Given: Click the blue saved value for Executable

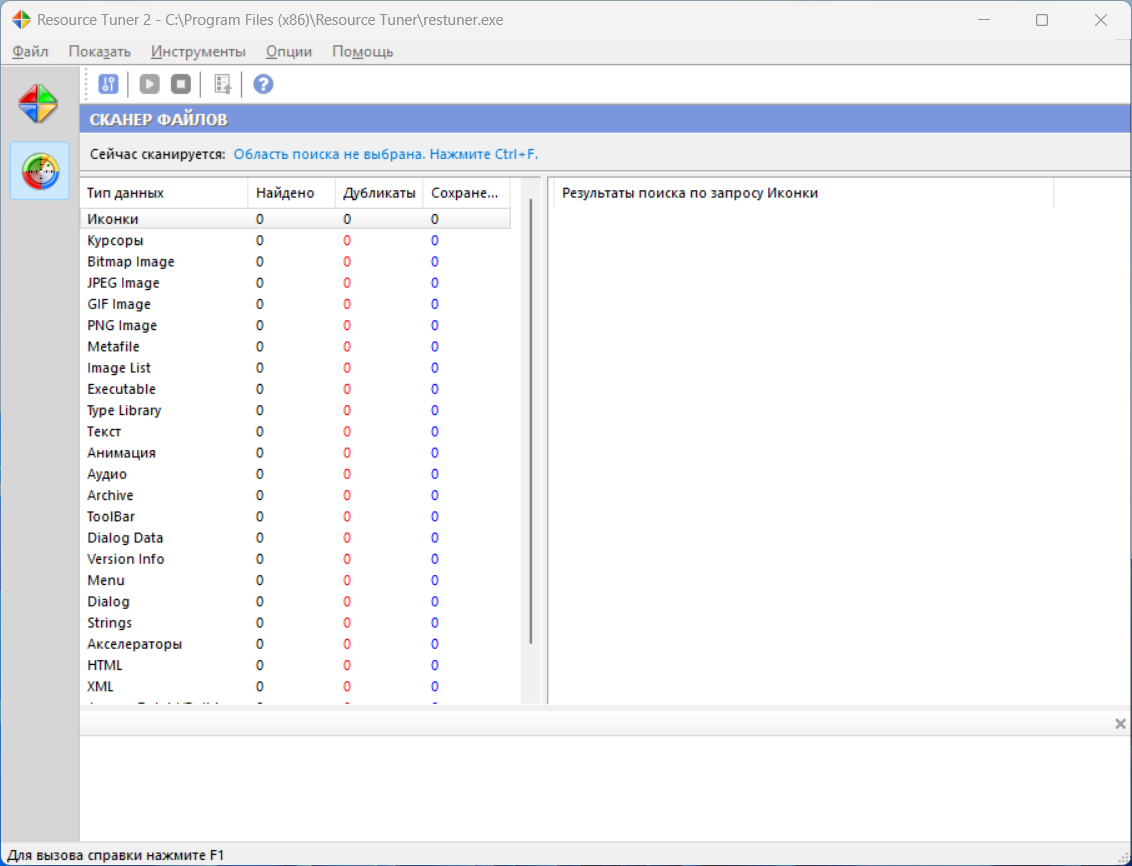Looking at the screenshot, I should (435, 389).
